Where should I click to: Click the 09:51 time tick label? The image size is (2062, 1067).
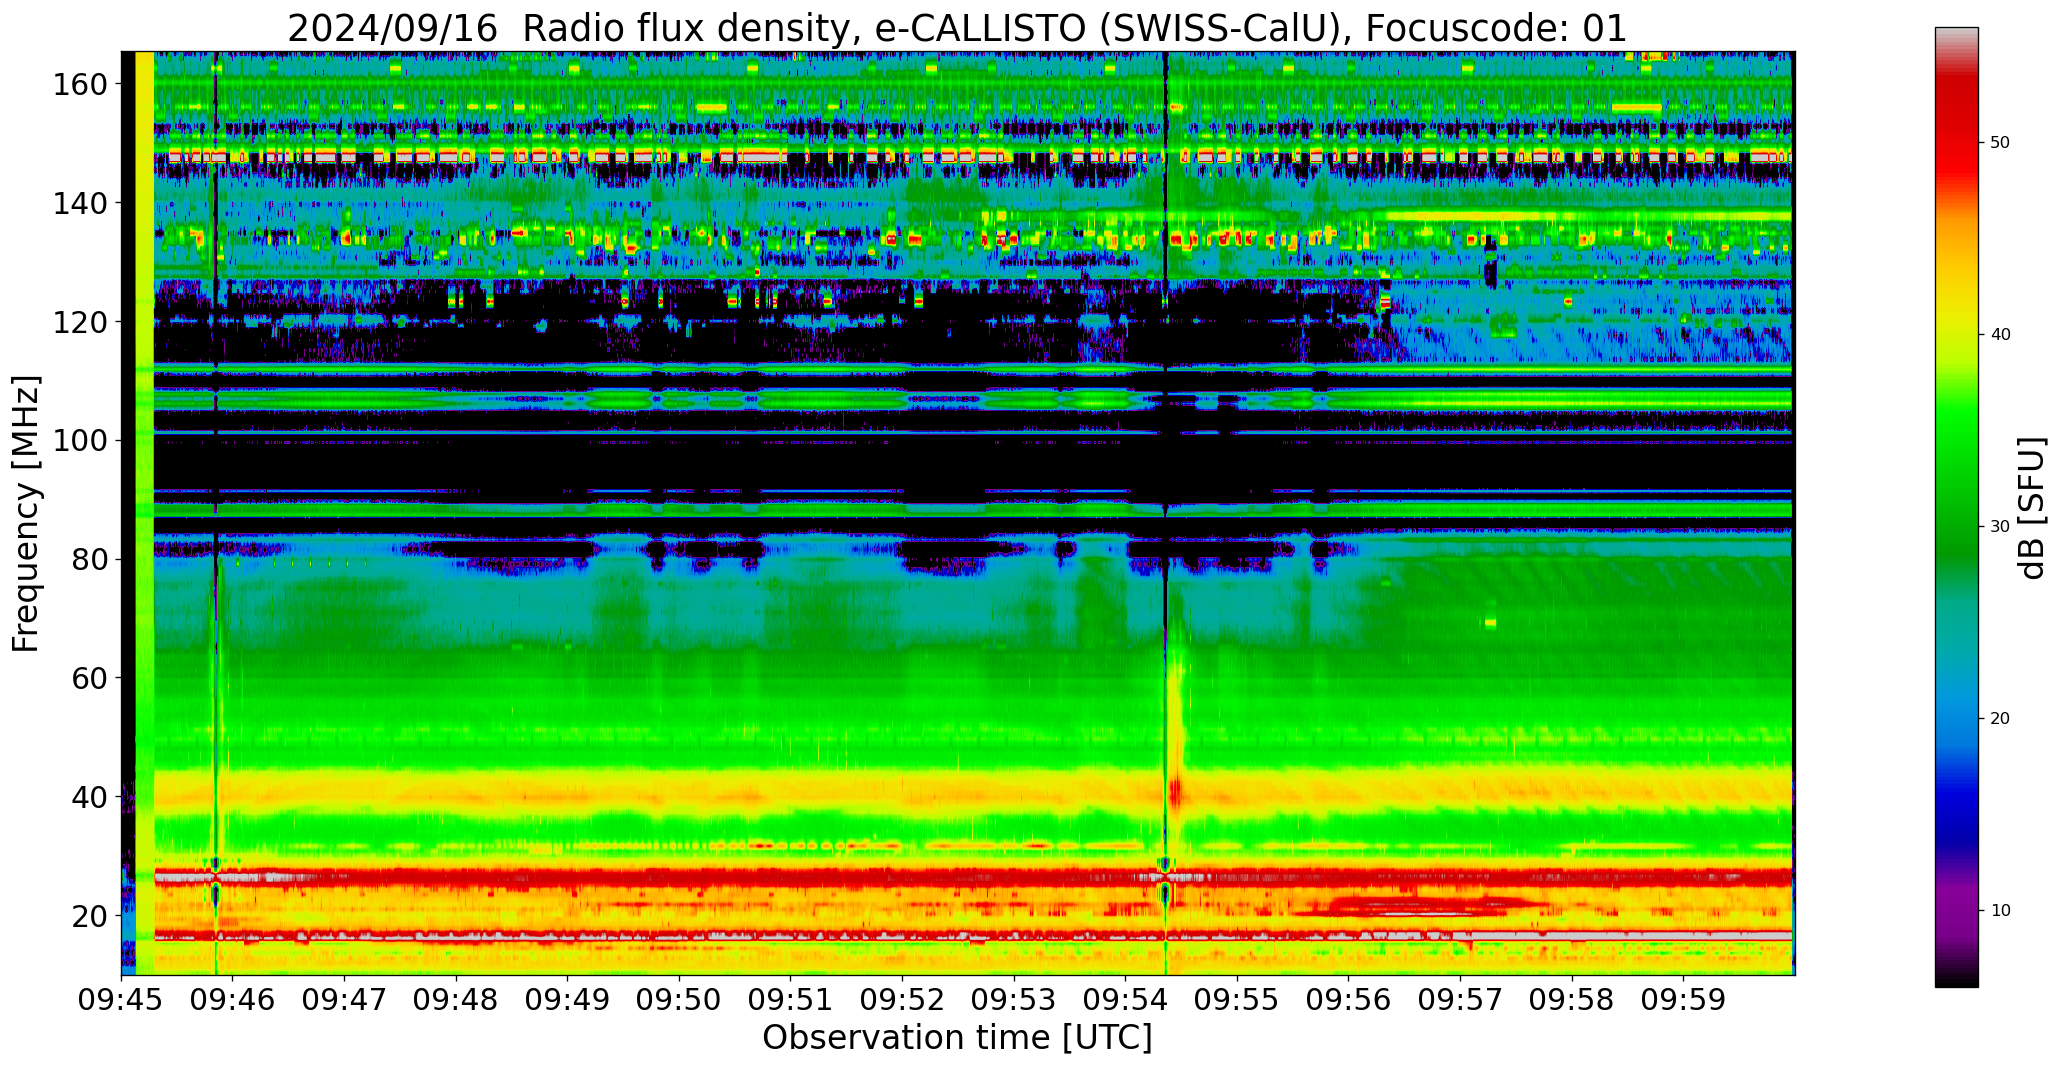(x=791, y=1000)
